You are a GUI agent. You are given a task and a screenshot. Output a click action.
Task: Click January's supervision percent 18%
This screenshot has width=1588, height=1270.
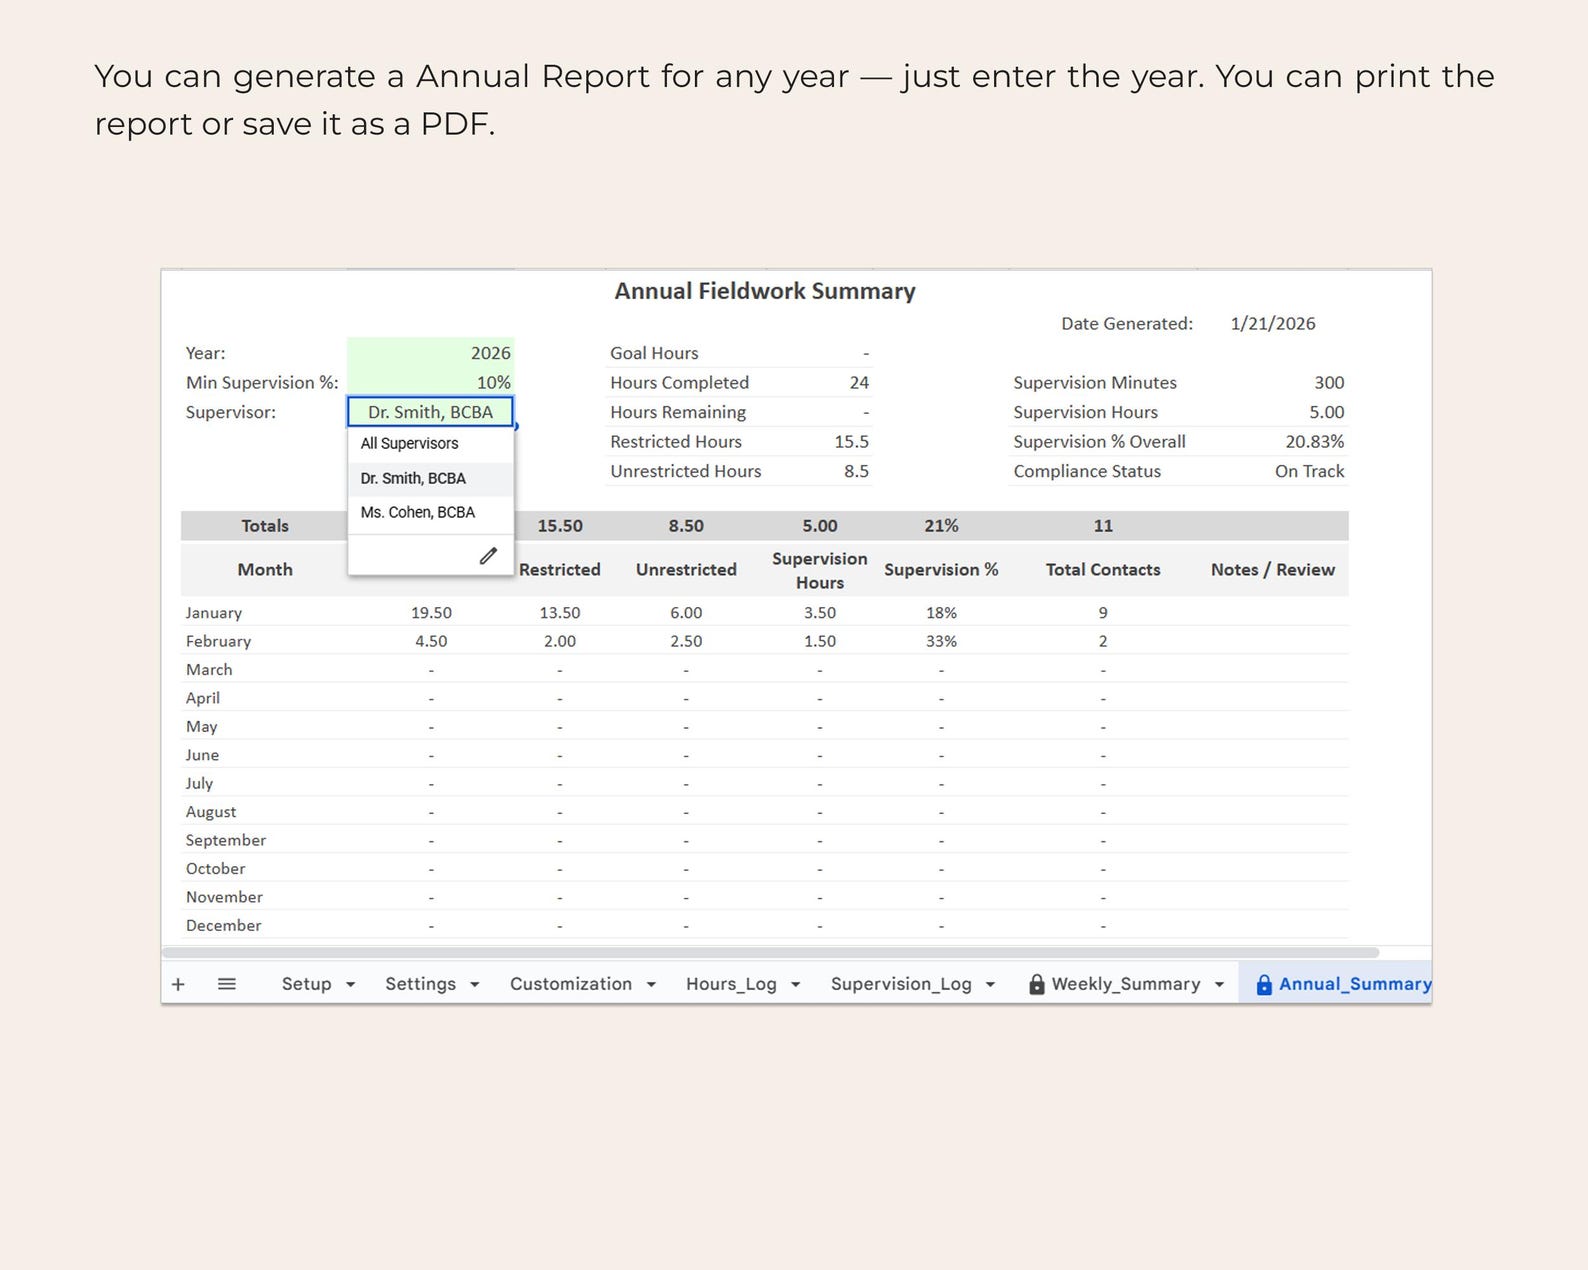941,612
